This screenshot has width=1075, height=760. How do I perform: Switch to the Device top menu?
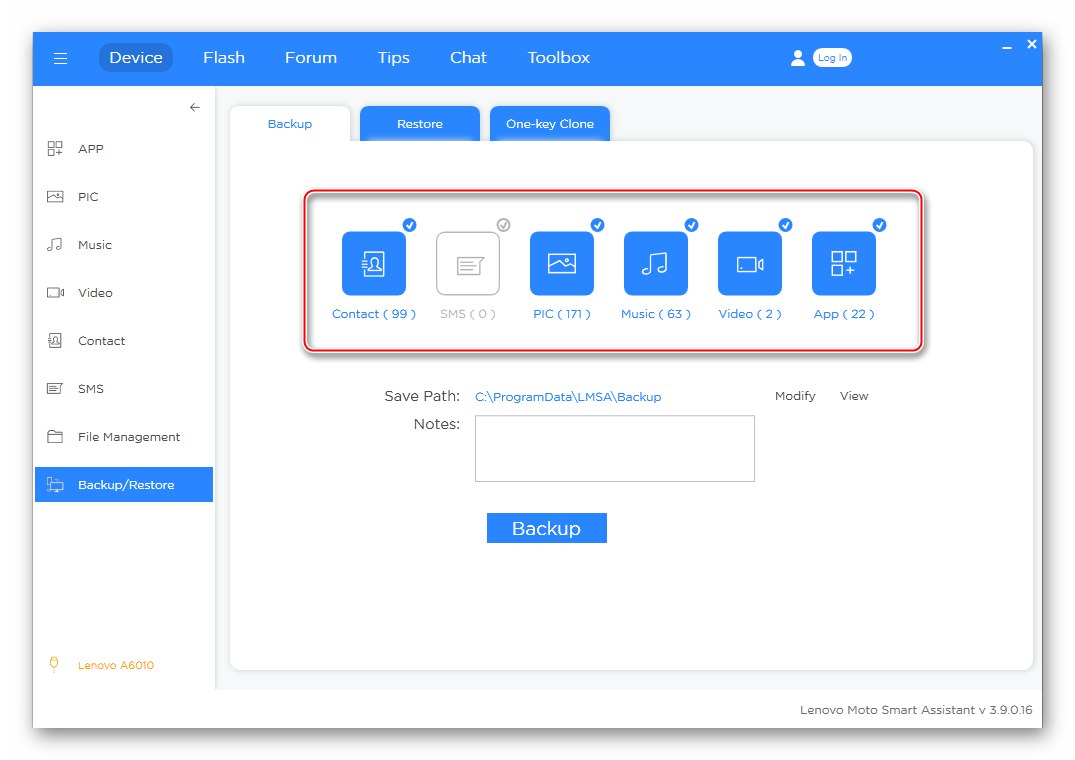(x=136, y=58)
